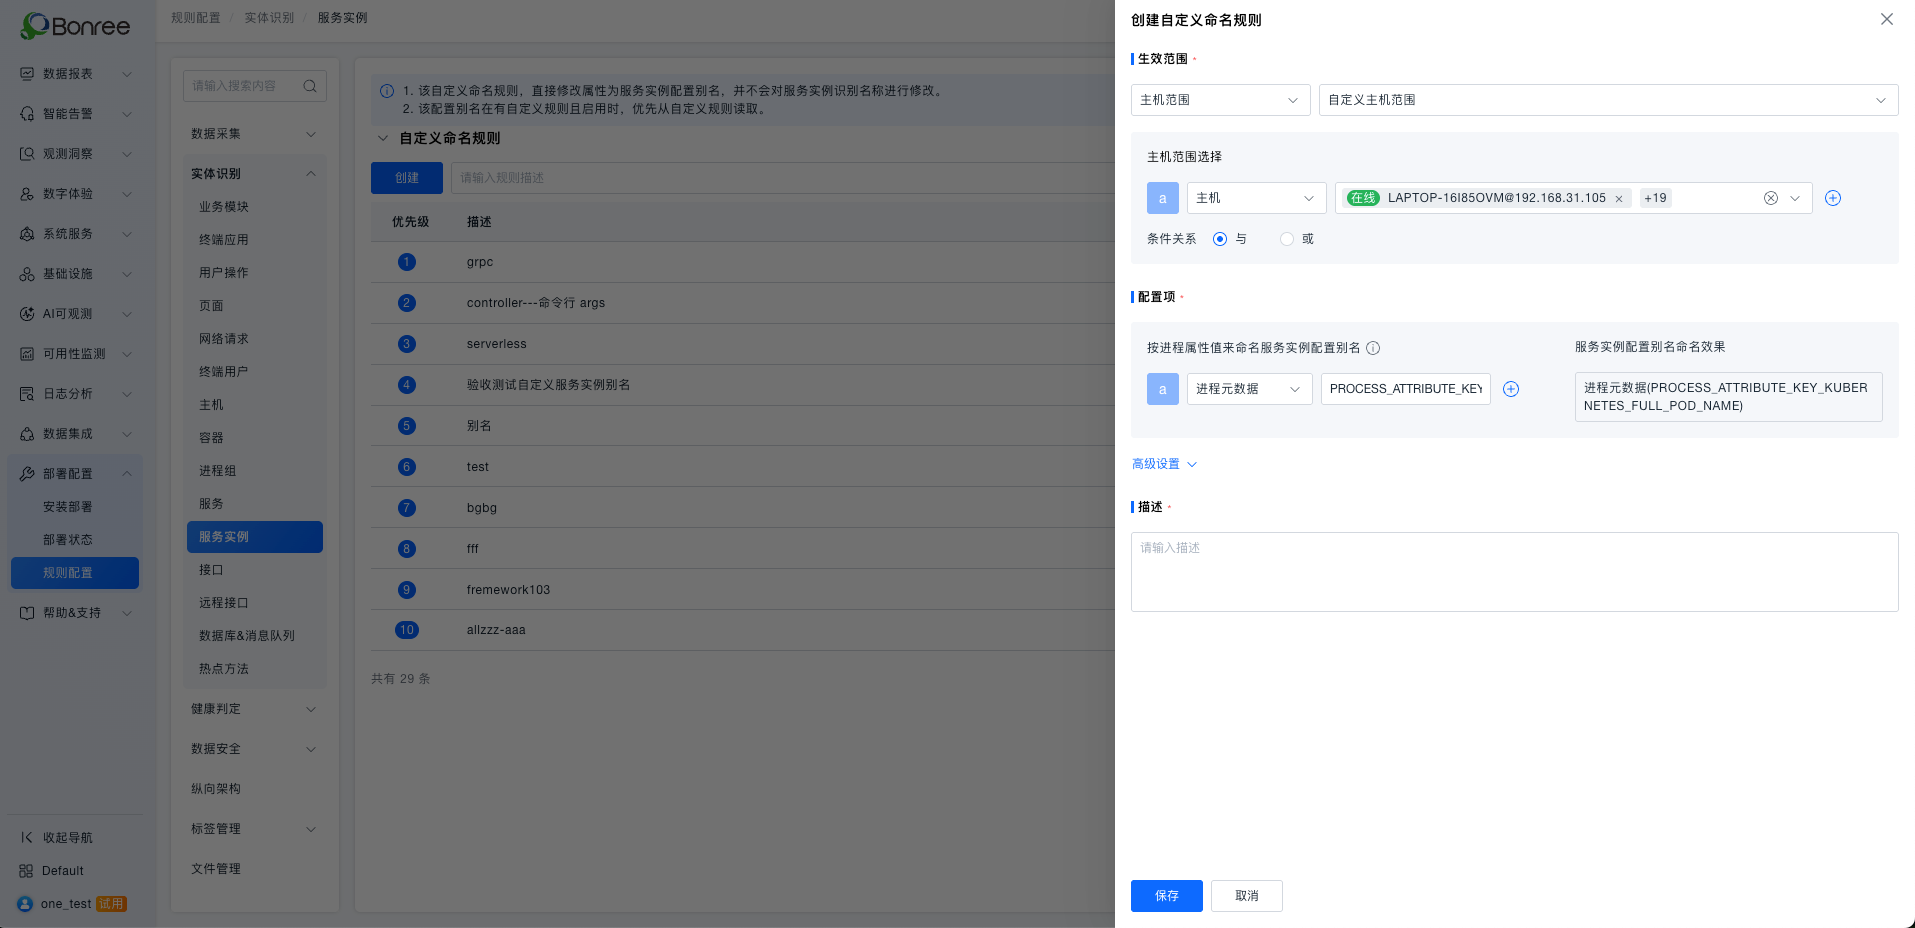The height and width of the screenshot is (928, 1915).
Task: Click the search magnifier icon in the rule menu
Action: (x=310, y=86)
